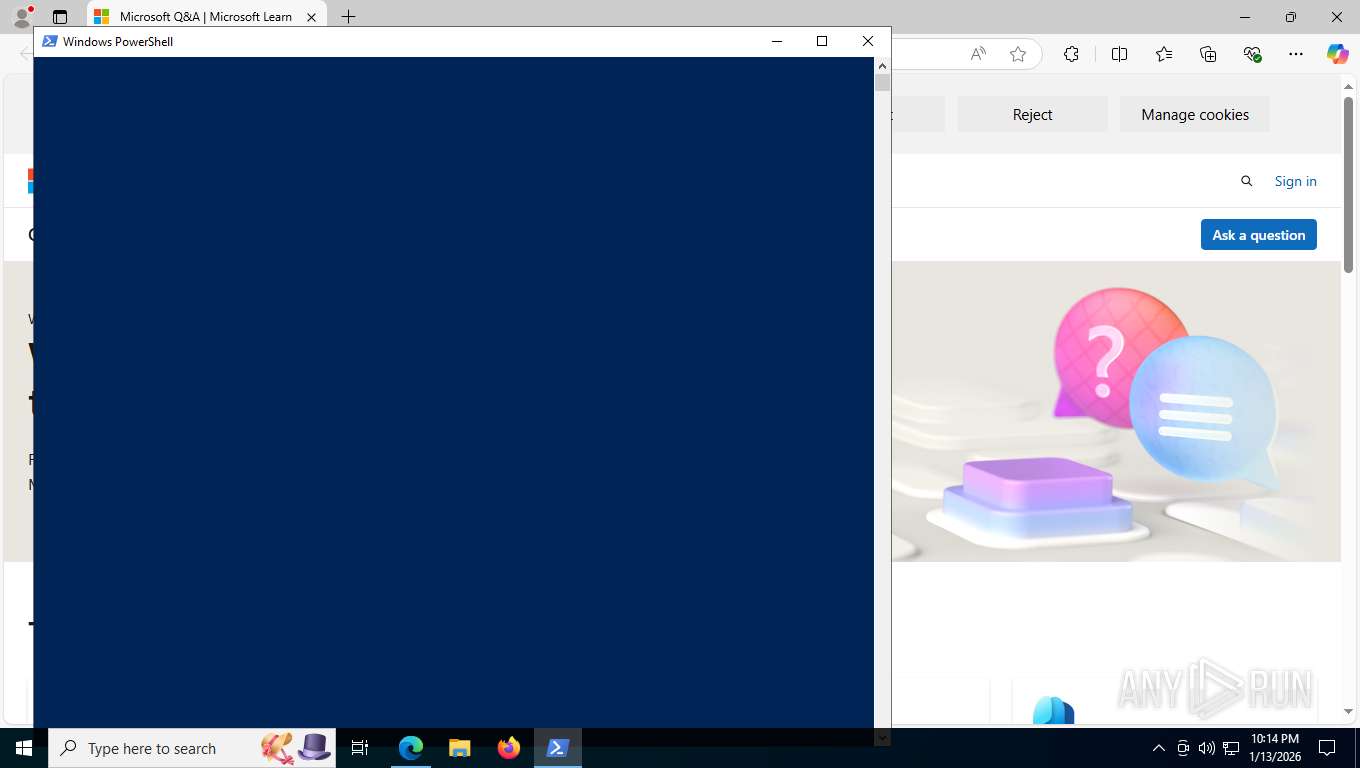Click Edge page scrollbar down arrow

pyautogui.click(x=1348, y=712)
